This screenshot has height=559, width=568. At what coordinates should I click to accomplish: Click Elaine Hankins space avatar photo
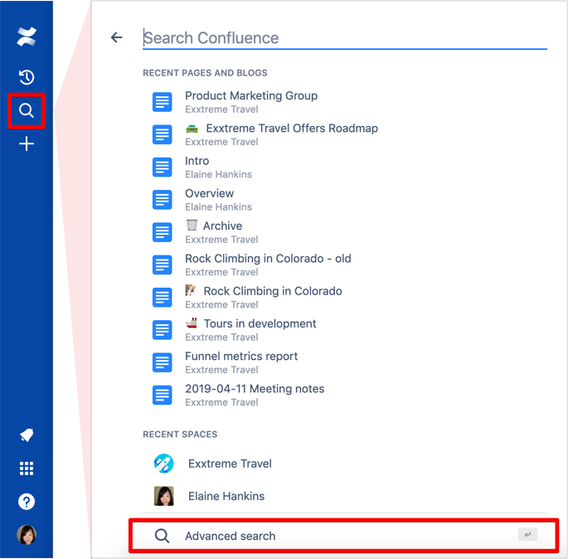coord(164,496)
